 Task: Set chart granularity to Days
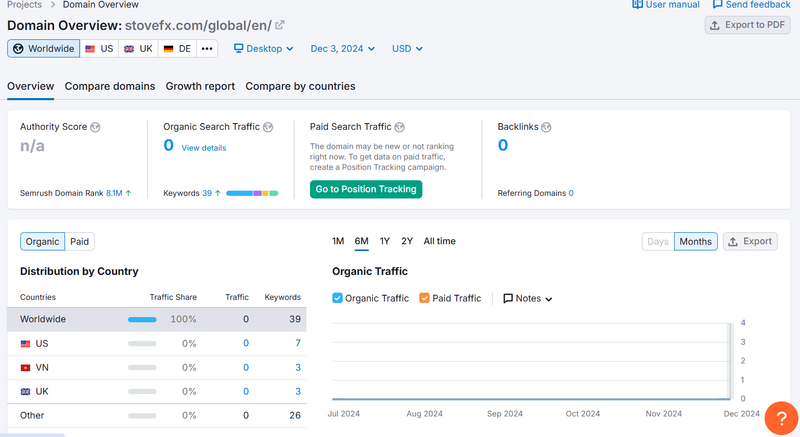tap(658, 242)
